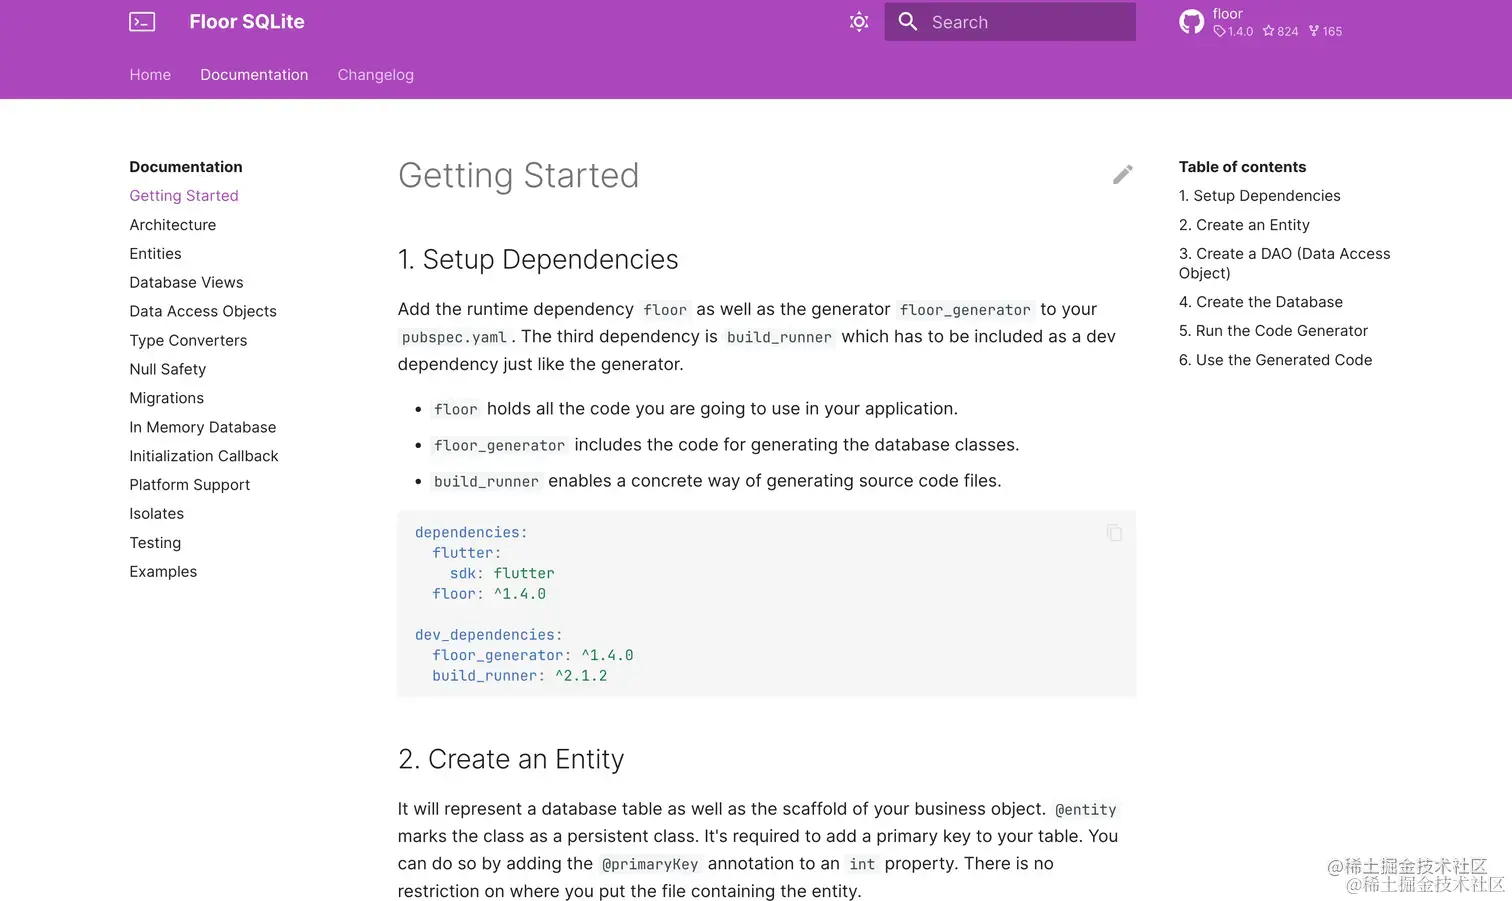Jump to 3. Create a DAO section
The height and width of the screenshot is (901, 1512).
[x=1285, y=263]
